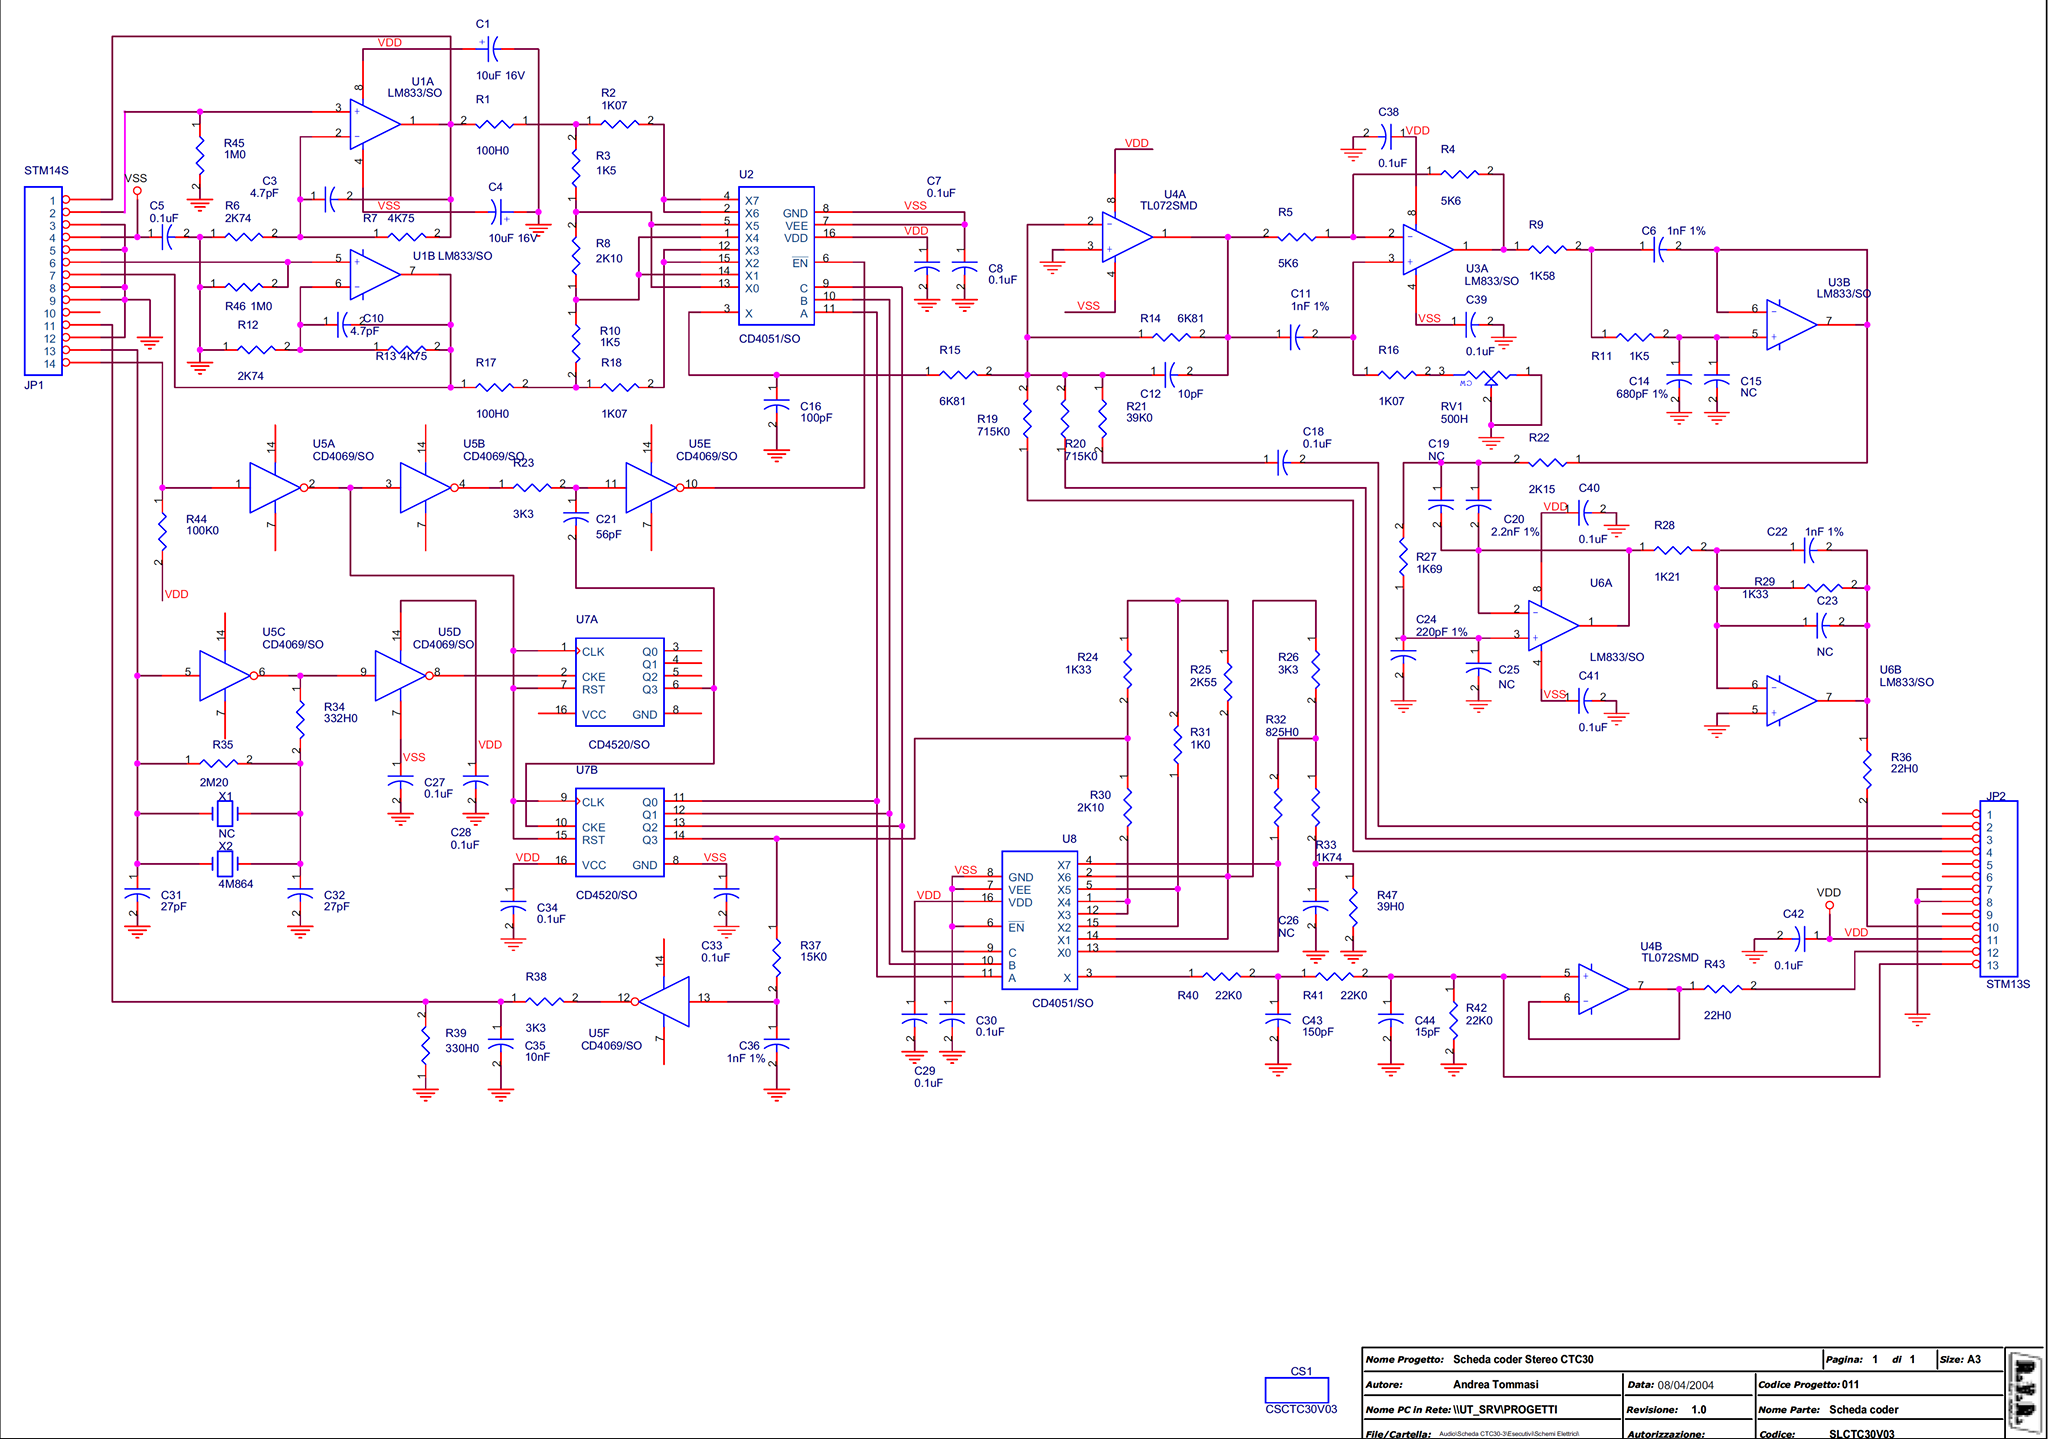The width and height of the screenshot is (2048, 1439).
Task: Select the U1A LM833 op-amp symbol
Action: click(374, 124)
